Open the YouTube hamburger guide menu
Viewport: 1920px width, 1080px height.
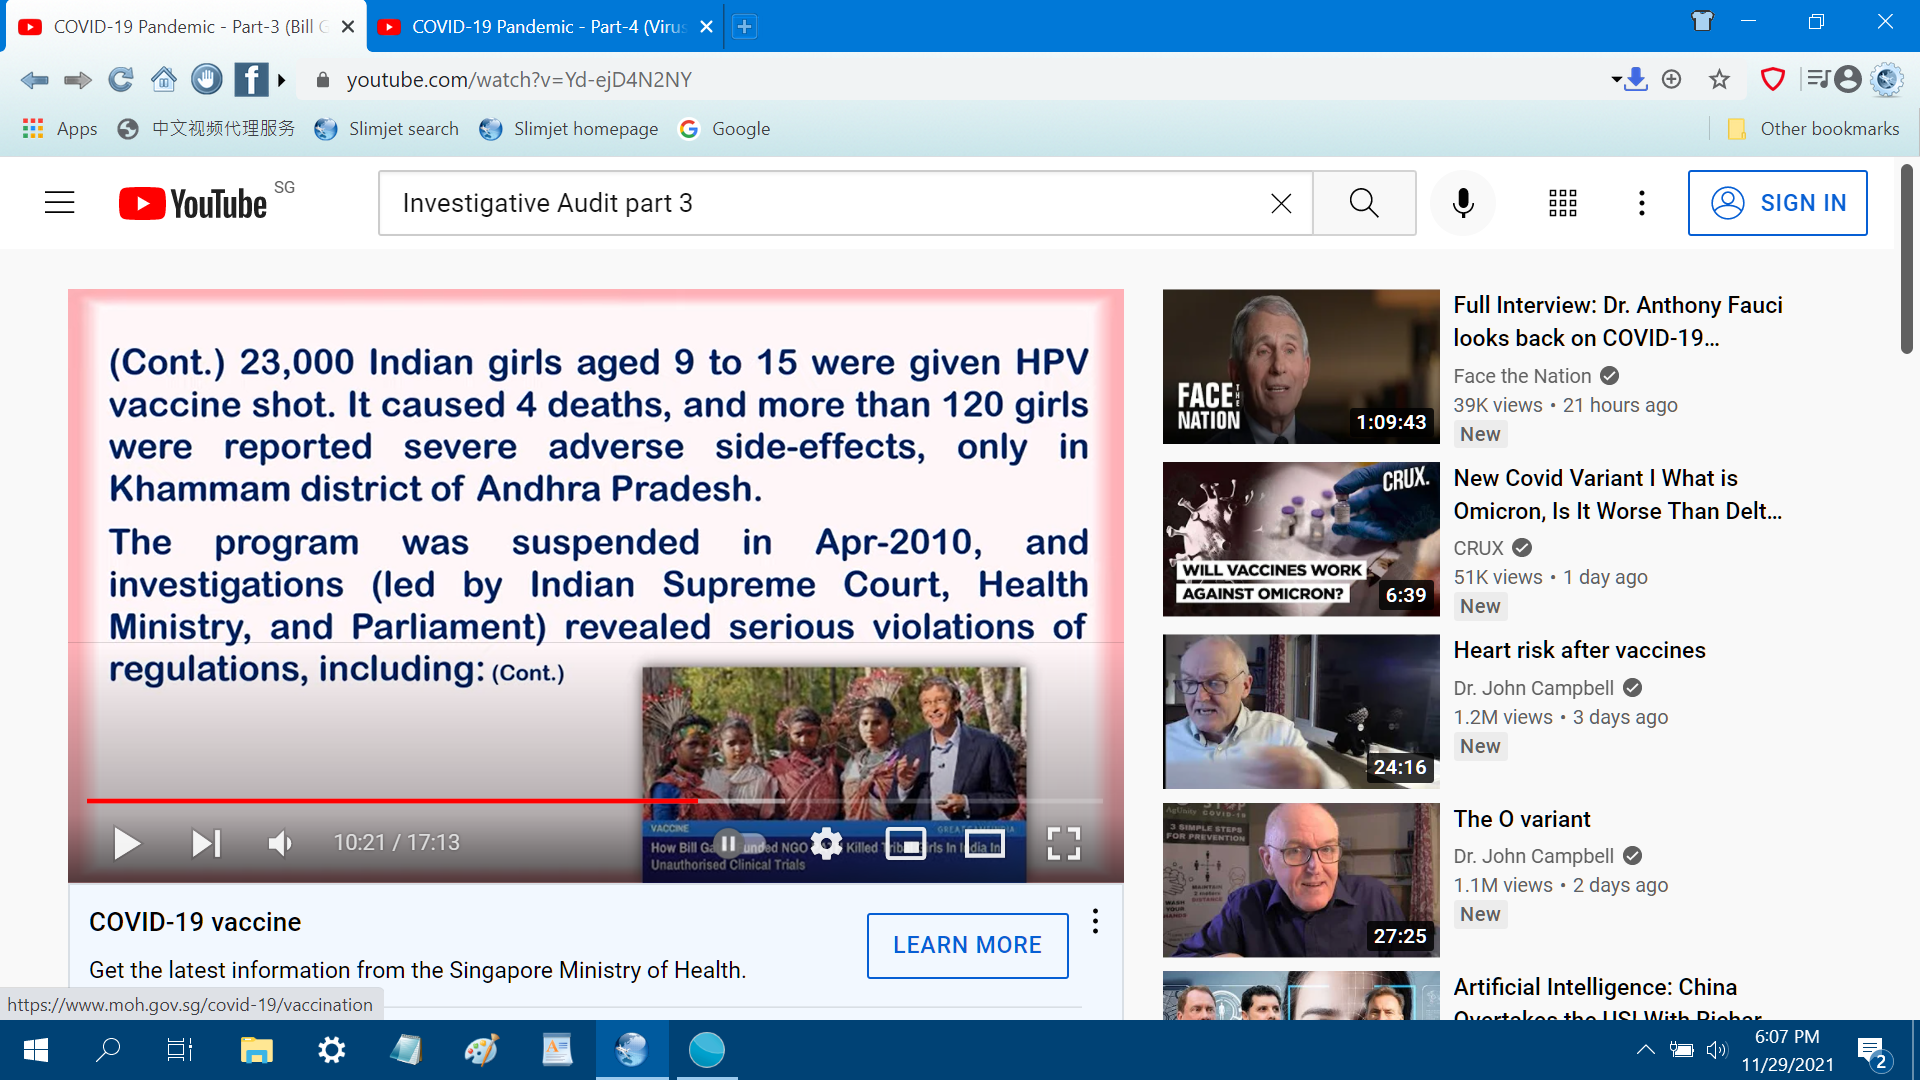pyautogui.click(x=60, y=203)
